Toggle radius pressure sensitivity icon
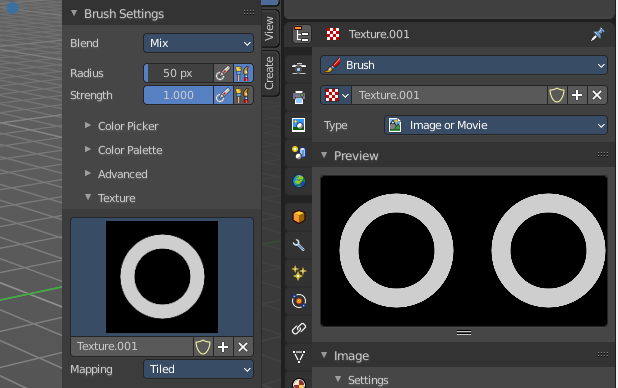This screenshot has height=388, width=618. (x=223, y=73)
